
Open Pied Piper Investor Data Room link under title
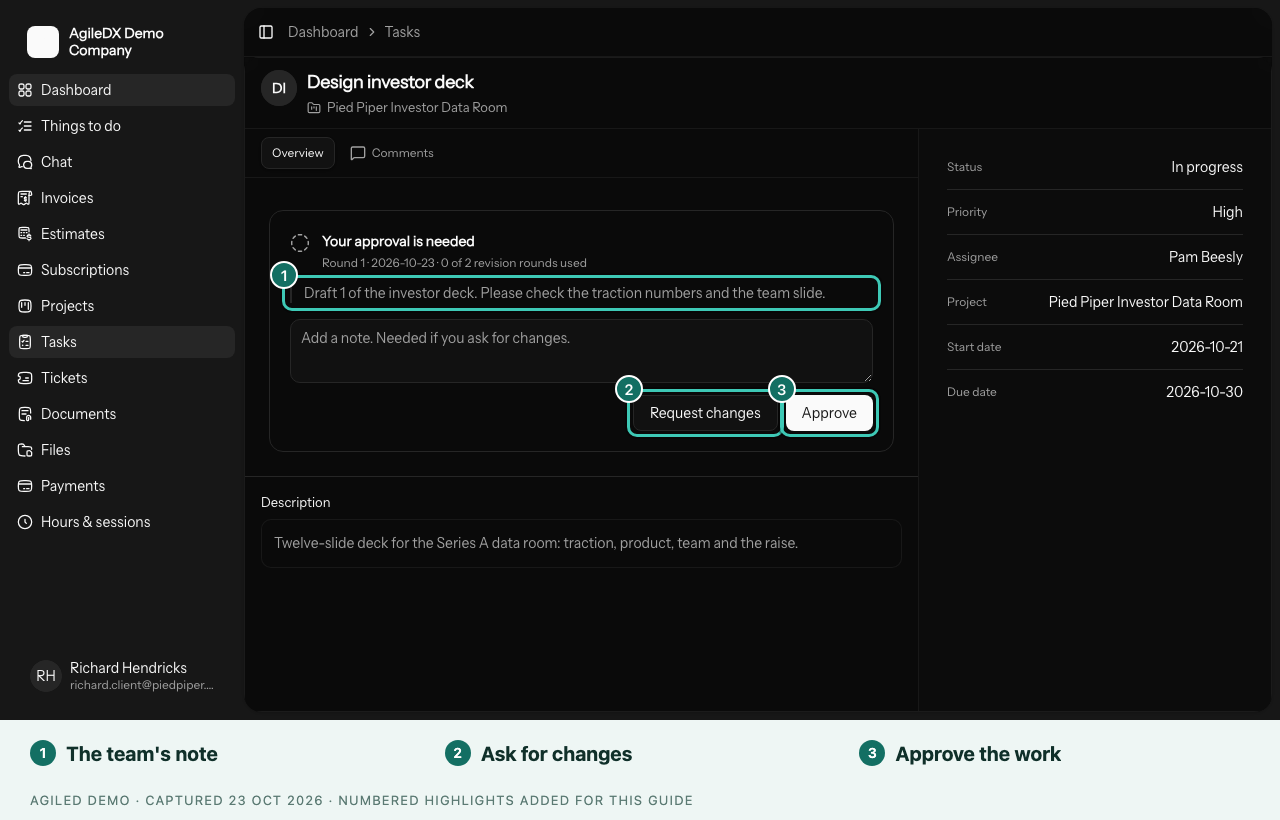pyautogui.click(x=417, y=108)
